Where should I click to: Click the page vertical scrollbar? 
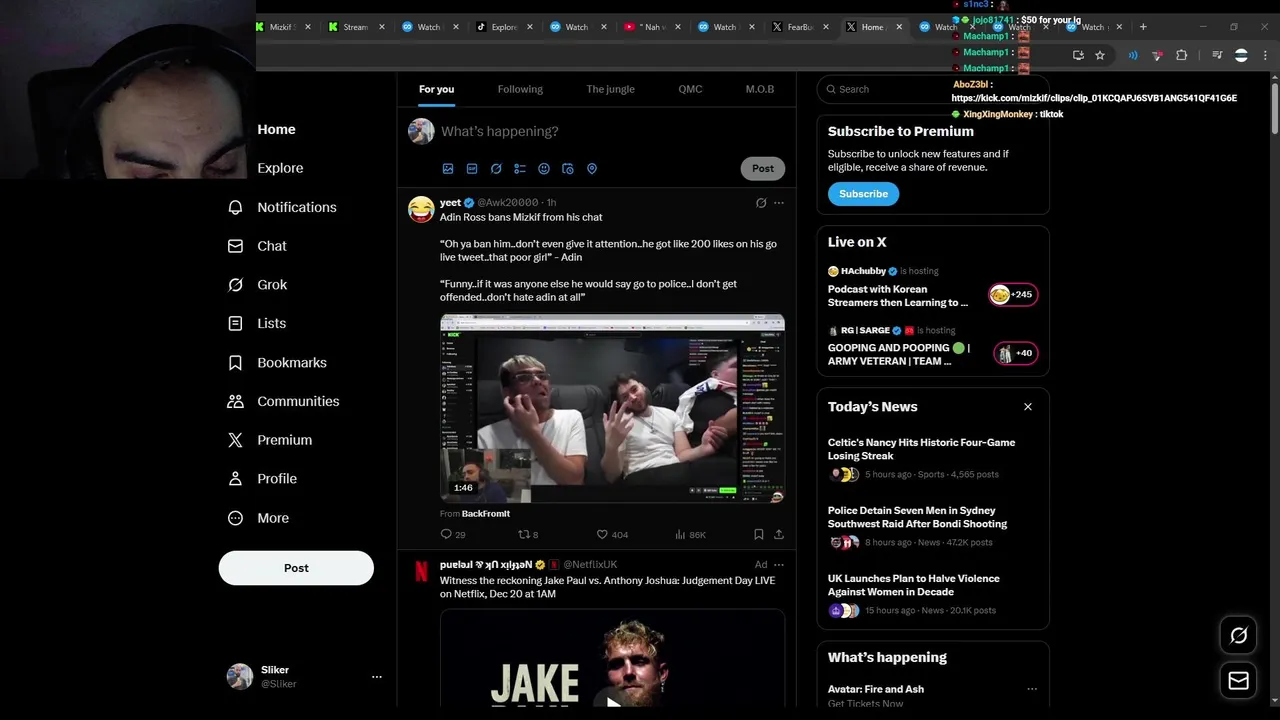[x=1274, y=110]
